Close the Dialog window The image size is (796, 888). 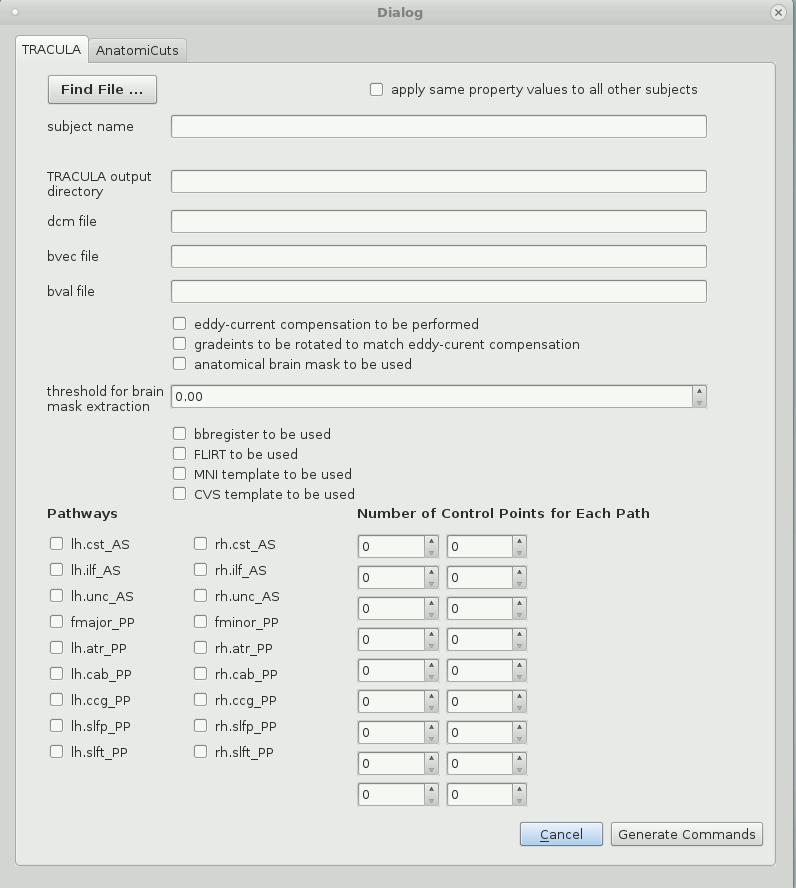tap(778, 13)
